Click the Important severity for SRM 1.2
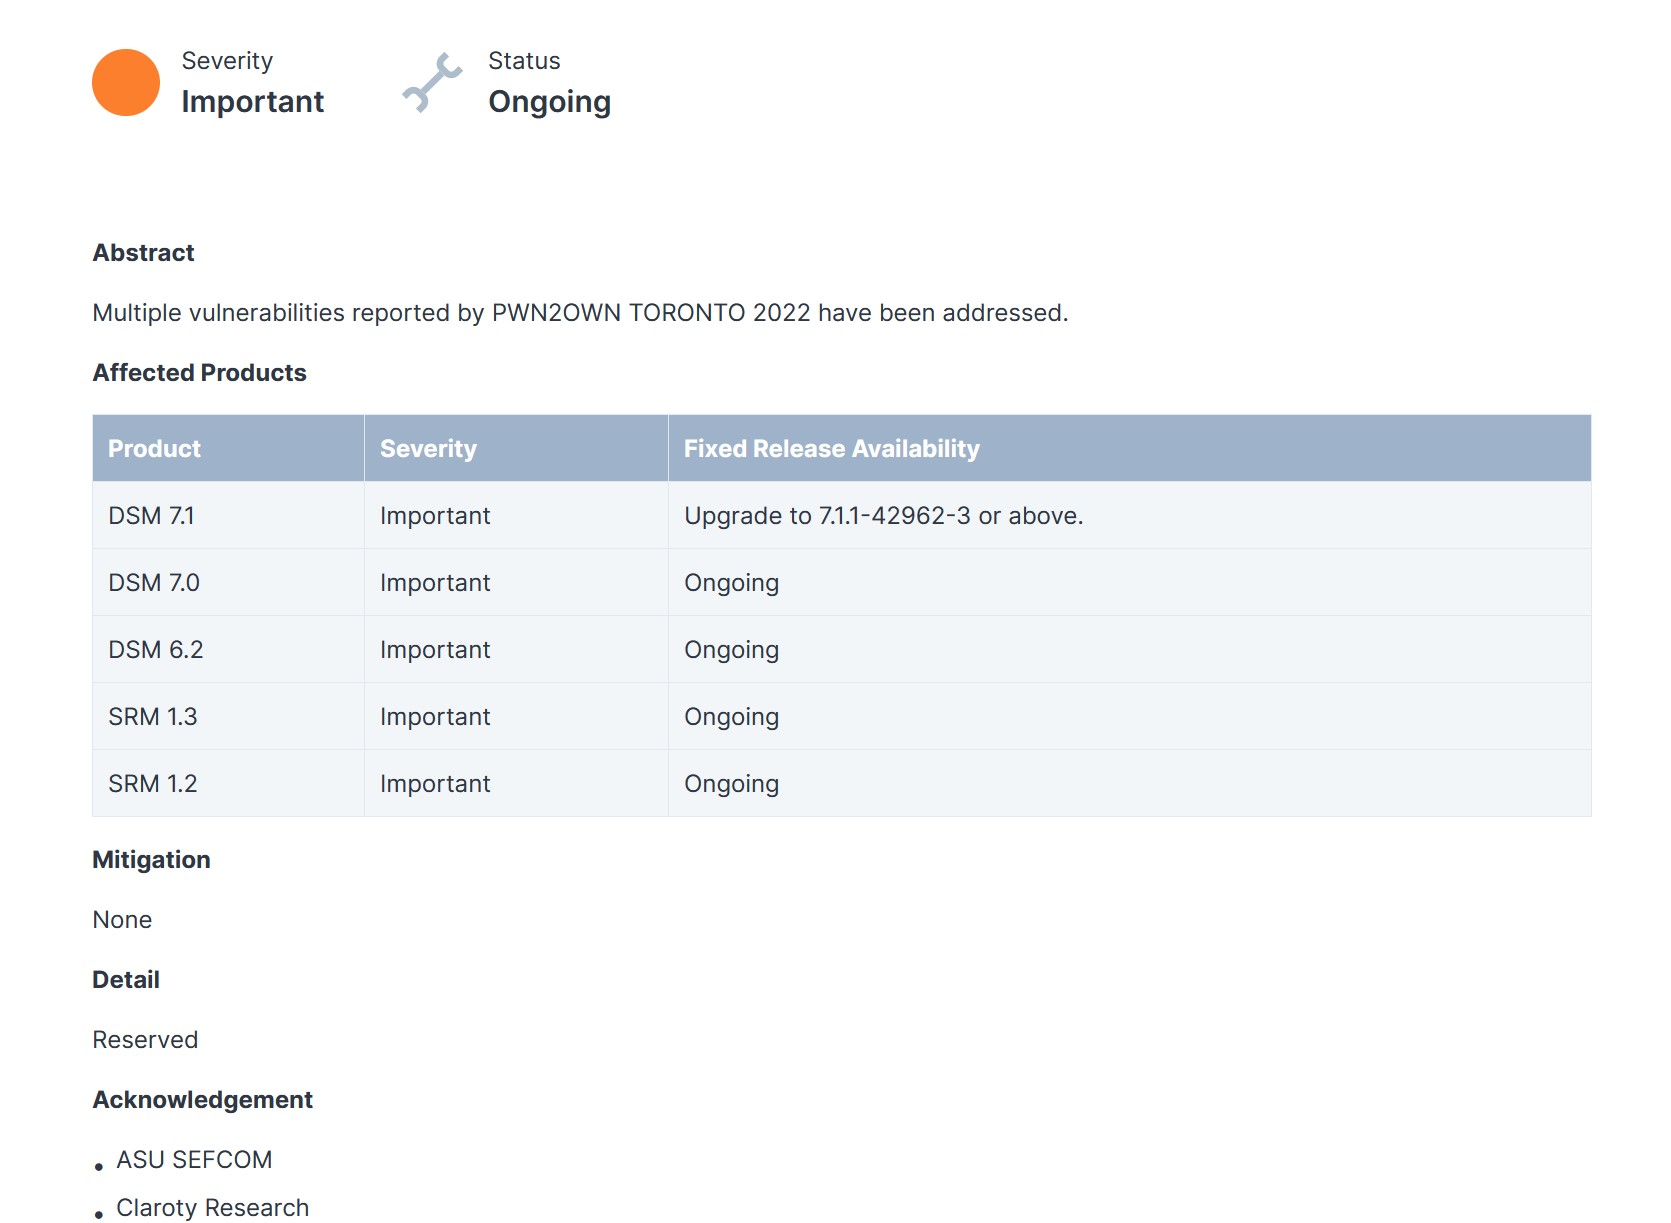The height and width of the screenshot is (1223, 1671). pyautogui.click(x=435, y=784)
